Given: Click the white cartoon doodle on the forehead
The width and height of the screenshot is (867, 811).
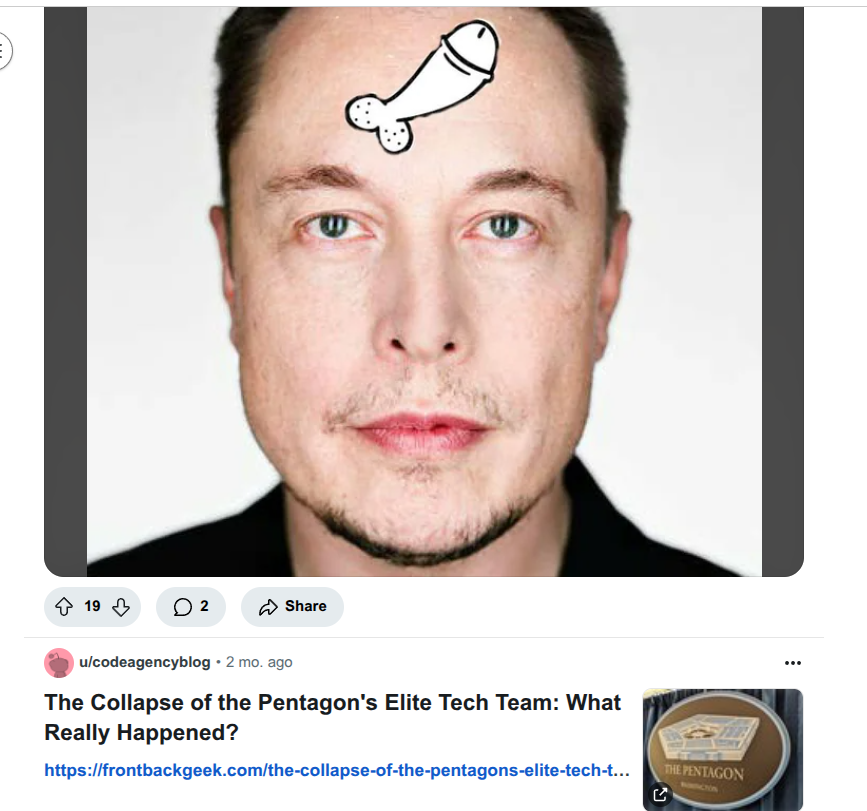Looking at the screenshot, I should tap(423, 87).
